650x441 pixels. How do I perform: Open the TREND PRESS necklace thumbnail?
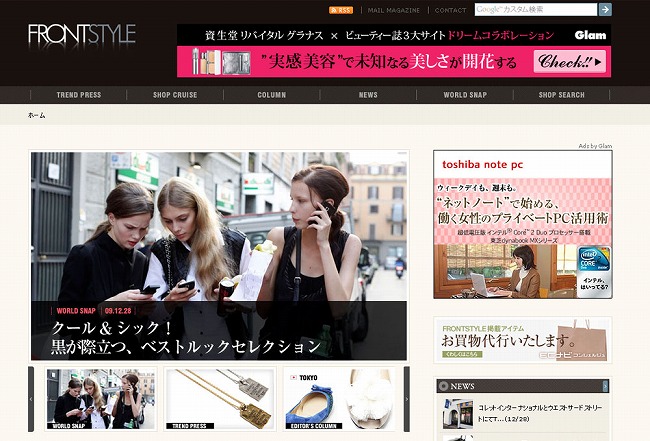pyautogui.click(x=220, y=399)
